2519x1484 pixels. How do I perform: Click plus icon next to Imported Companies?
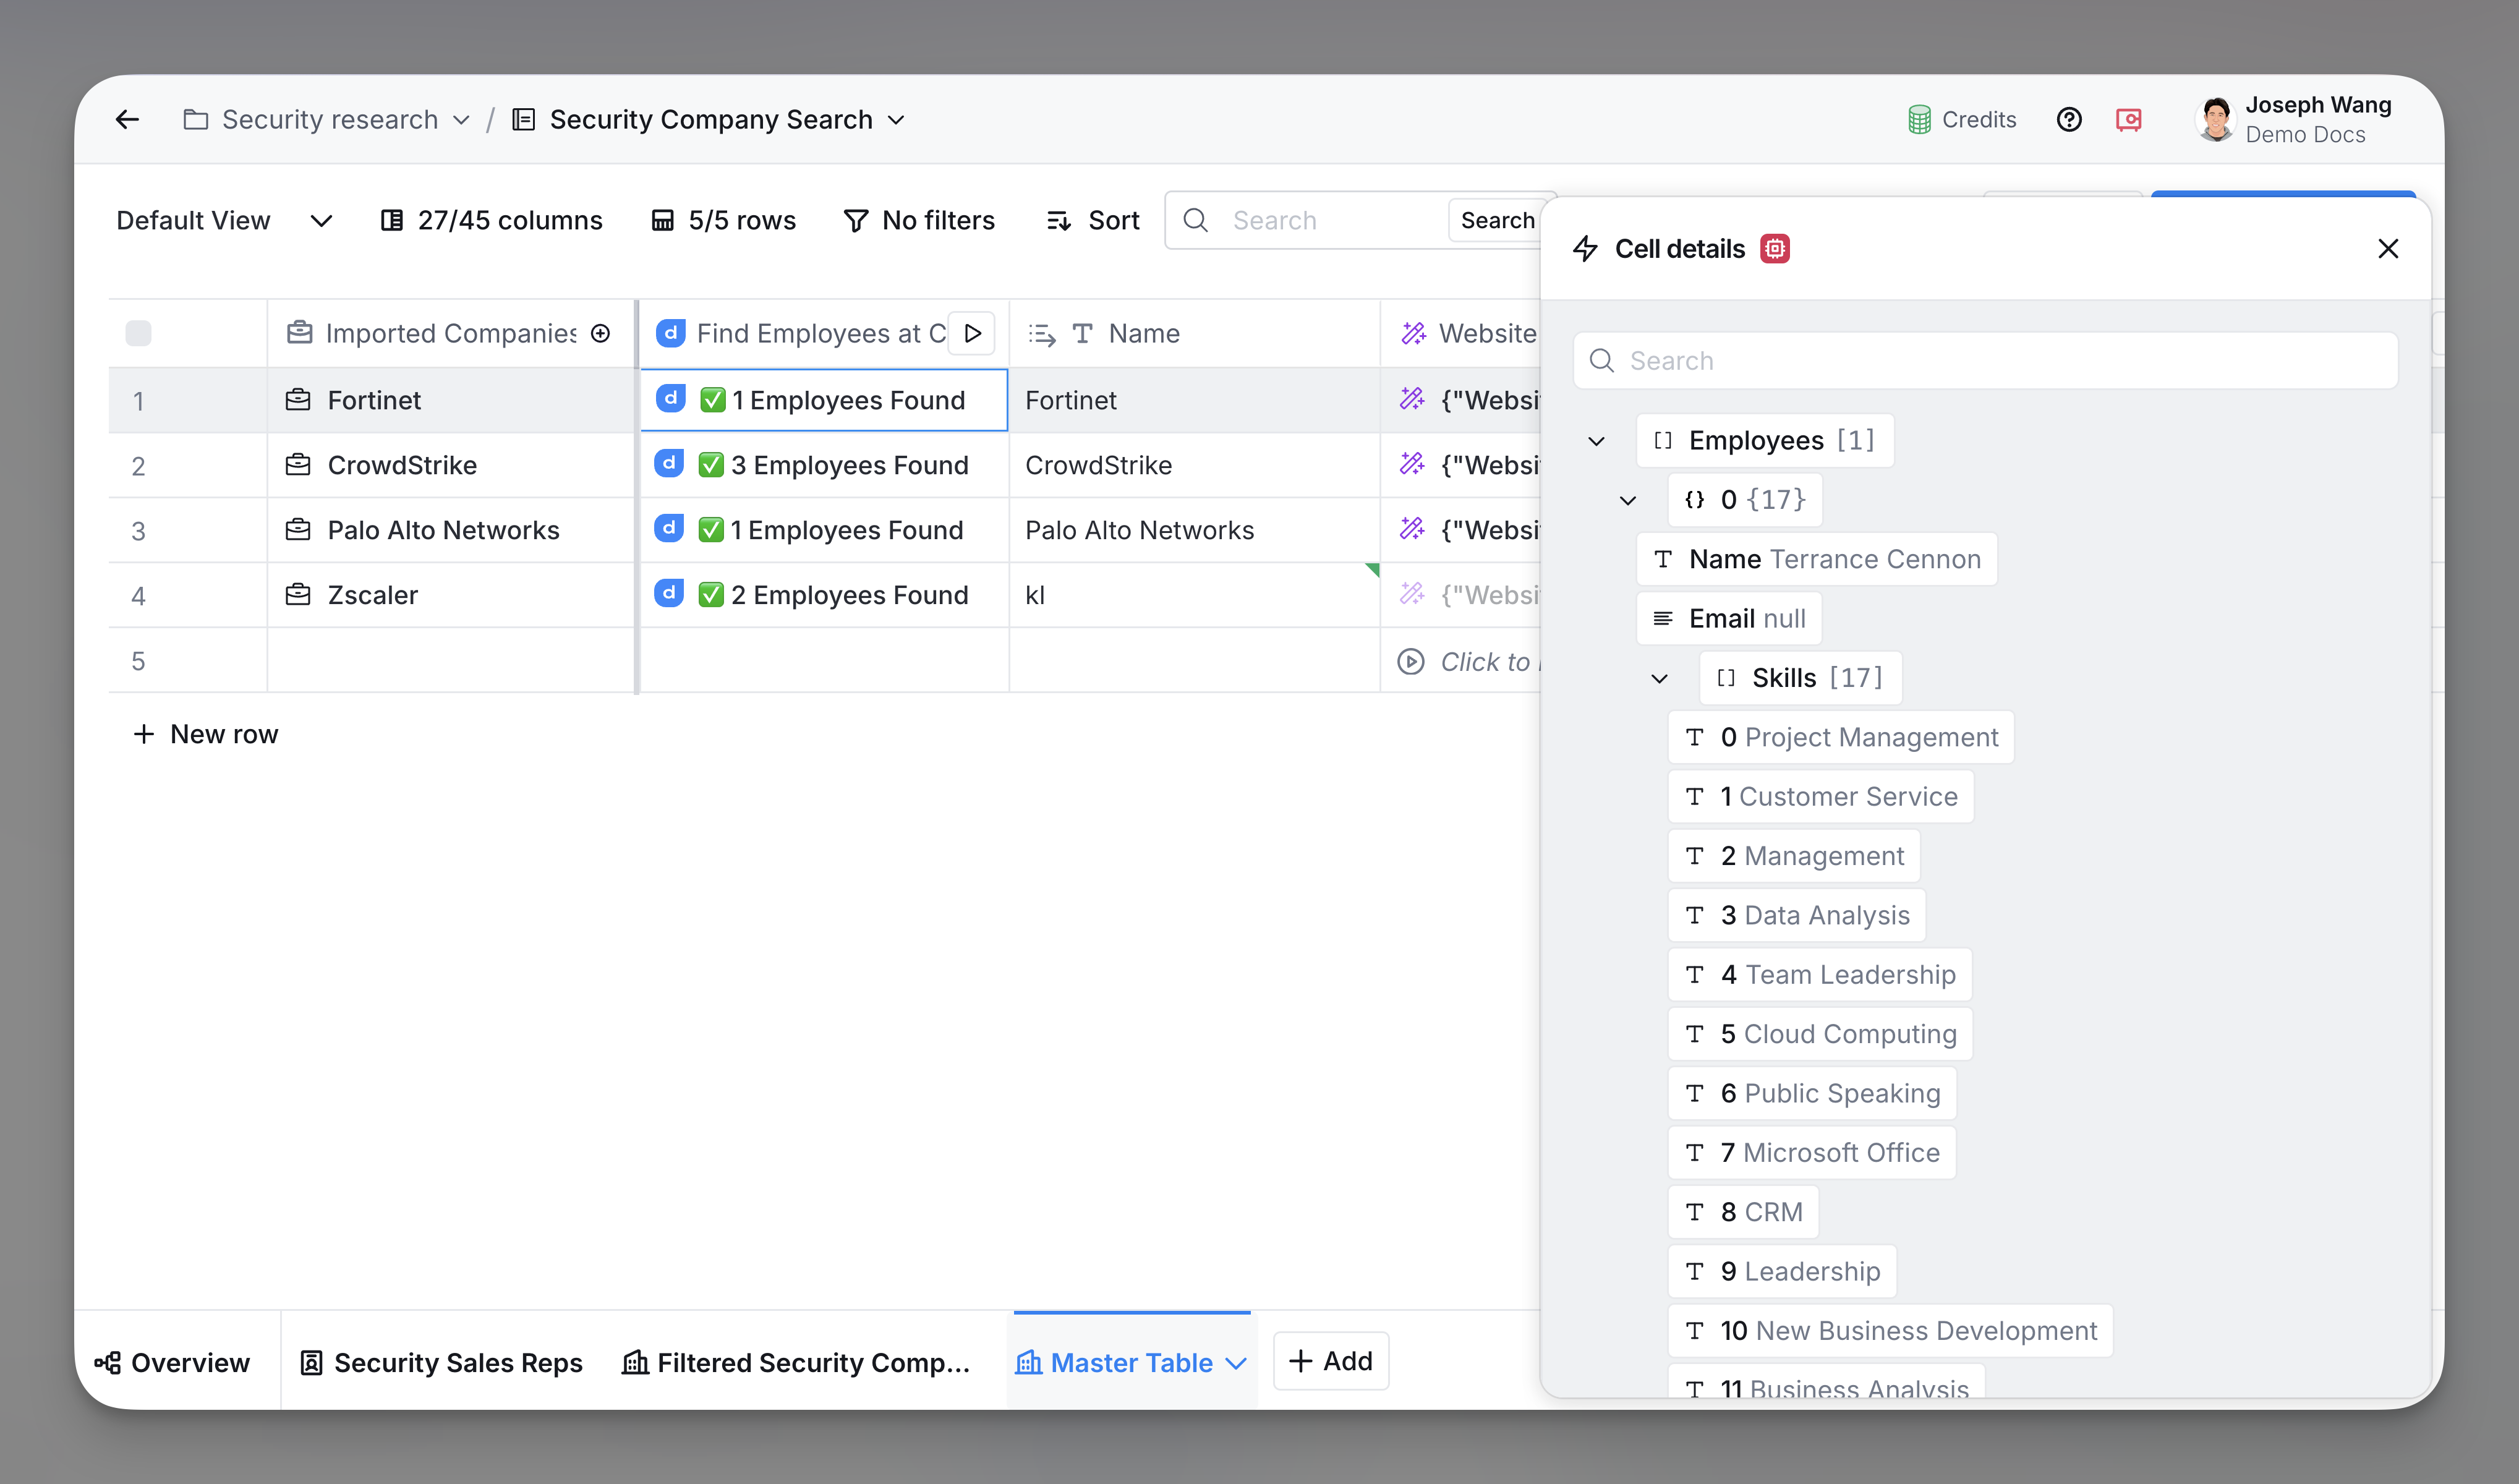coord(600,334)
